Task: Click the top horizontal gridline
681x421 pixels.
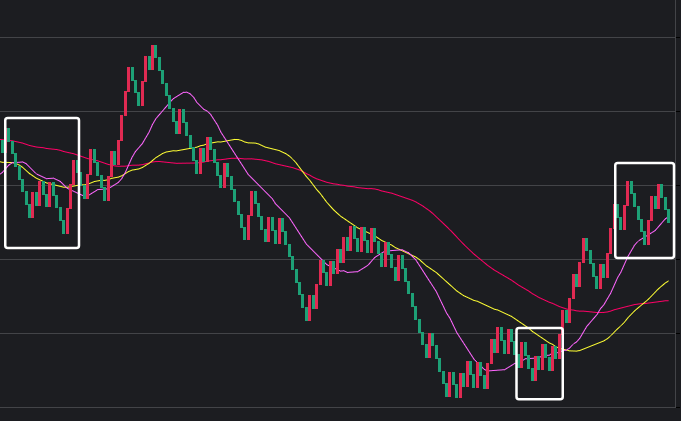Action: coord(340,37)
